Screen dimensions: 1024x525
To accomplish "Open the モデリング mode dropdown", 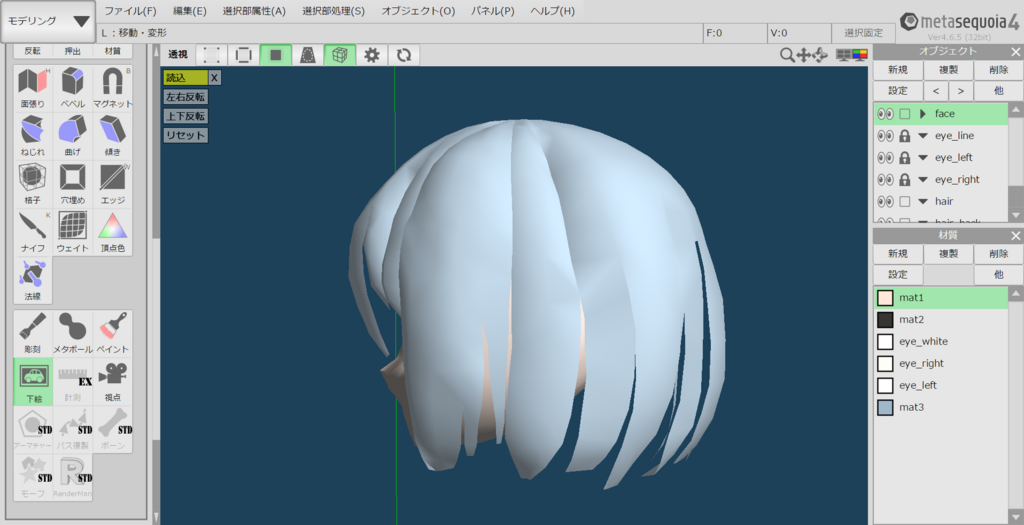I will click(x=48, y=21).
